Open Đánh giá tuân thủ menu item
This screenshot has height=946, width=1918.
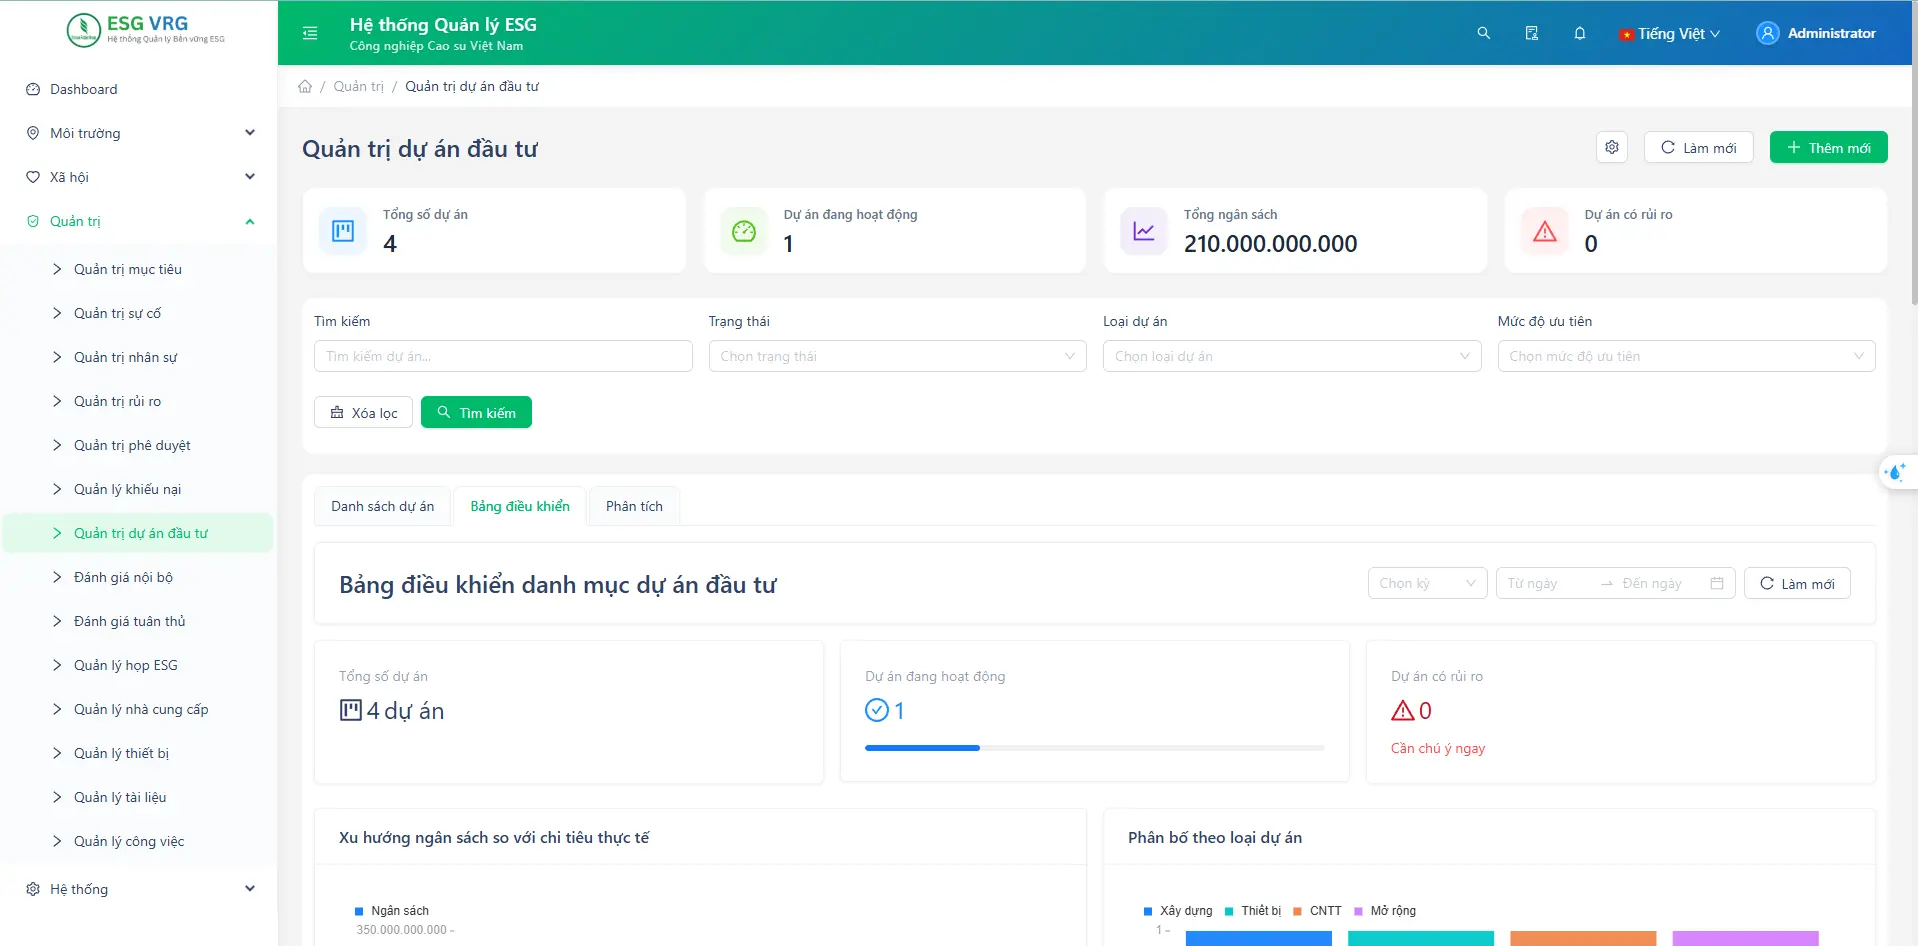138,621
